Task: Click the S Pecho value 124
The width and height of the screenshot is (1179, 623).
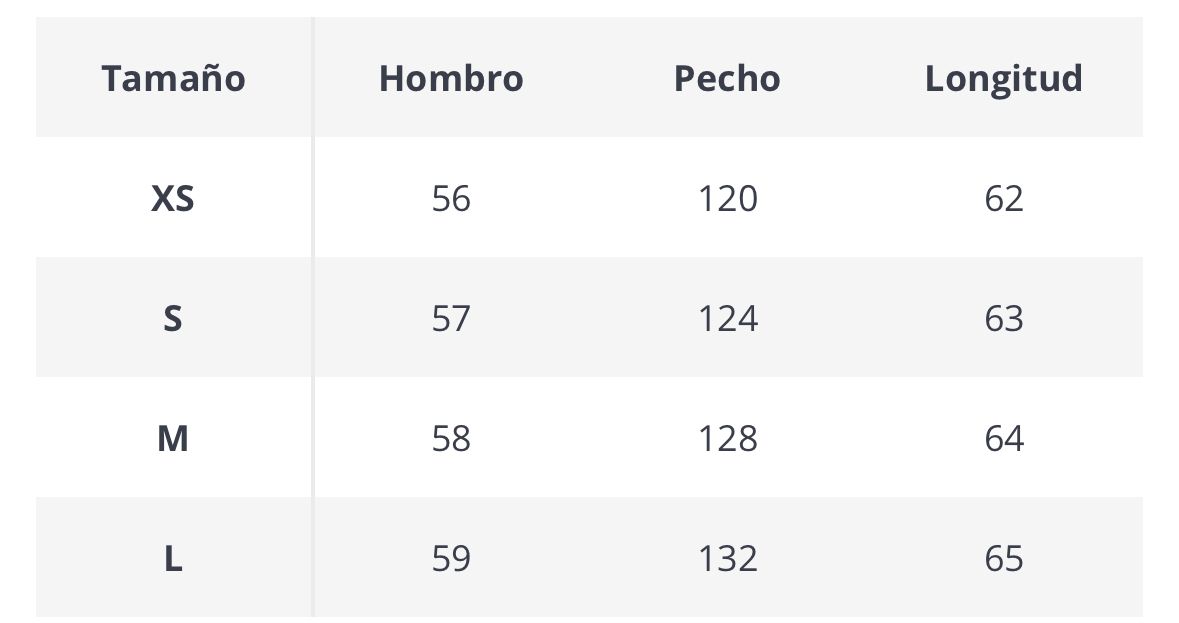Action: (727, 319)
